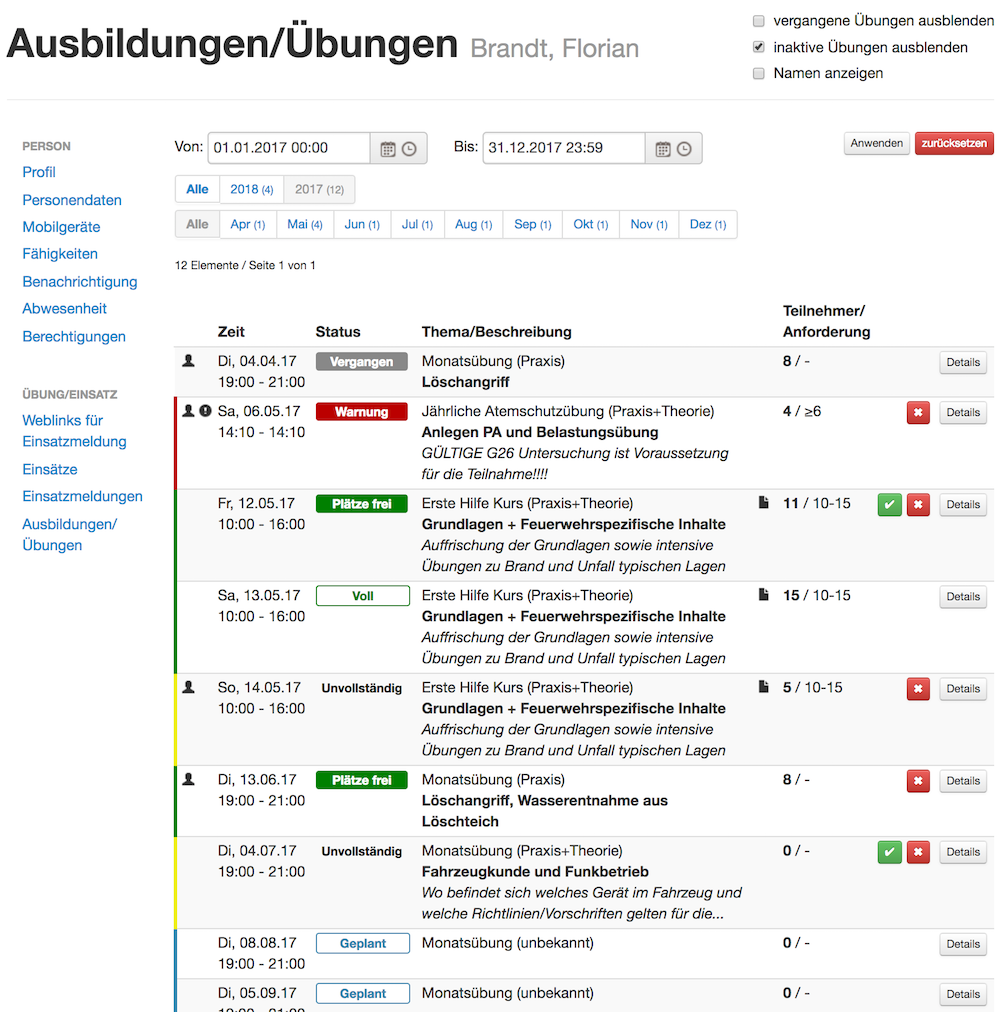This screenshot has height=1012, width=1000.
Task: Open the calendar picker for the Bis date
Action: [x=663, y=149]
